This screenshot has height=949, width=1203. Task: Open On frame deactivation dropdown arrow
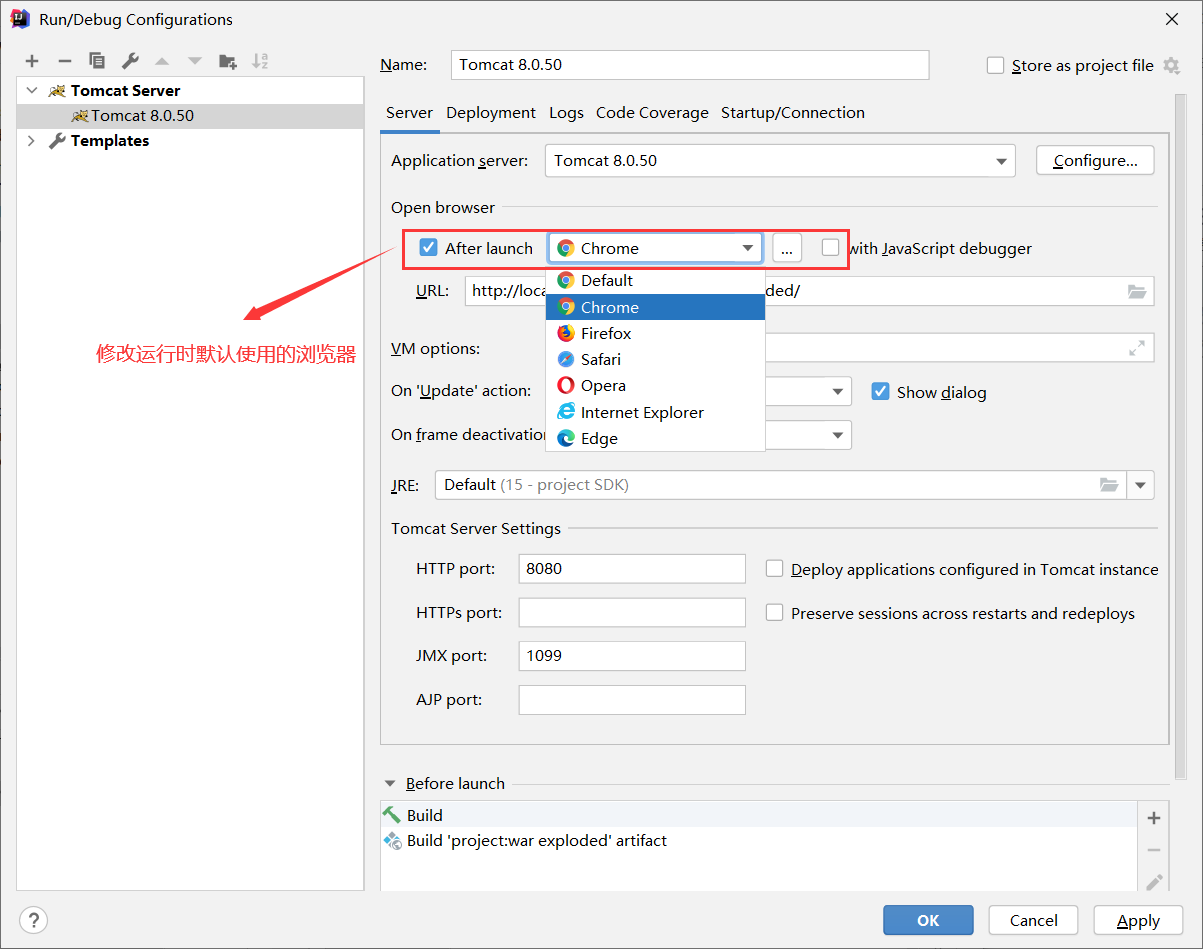(836, 435)
